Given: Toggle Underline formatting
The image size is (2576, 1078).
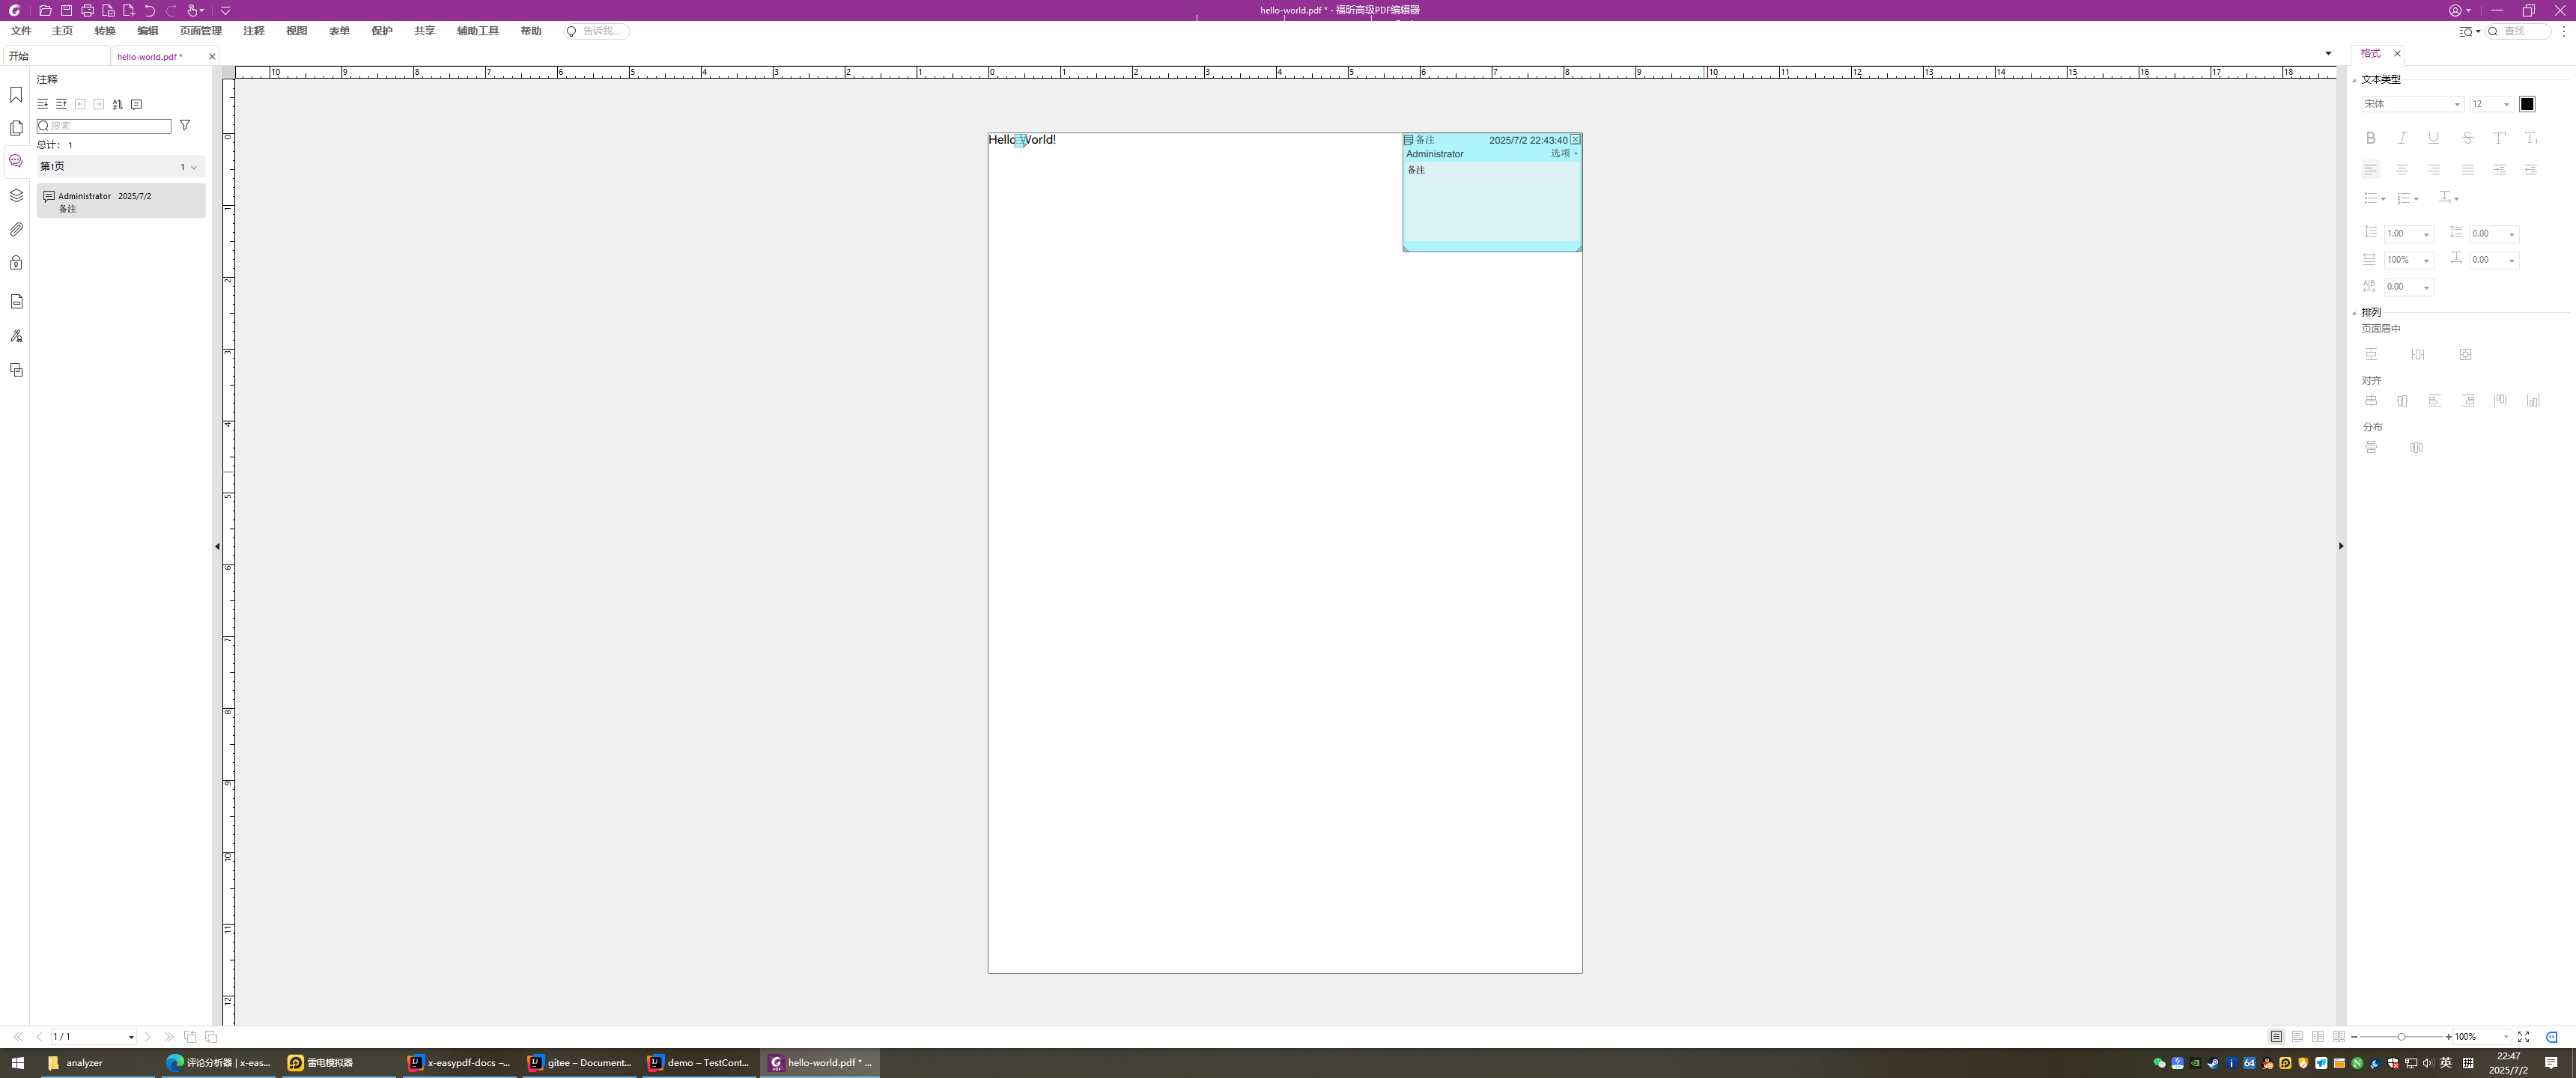Looking at the screenshot, I should [x=2434, y=138].
